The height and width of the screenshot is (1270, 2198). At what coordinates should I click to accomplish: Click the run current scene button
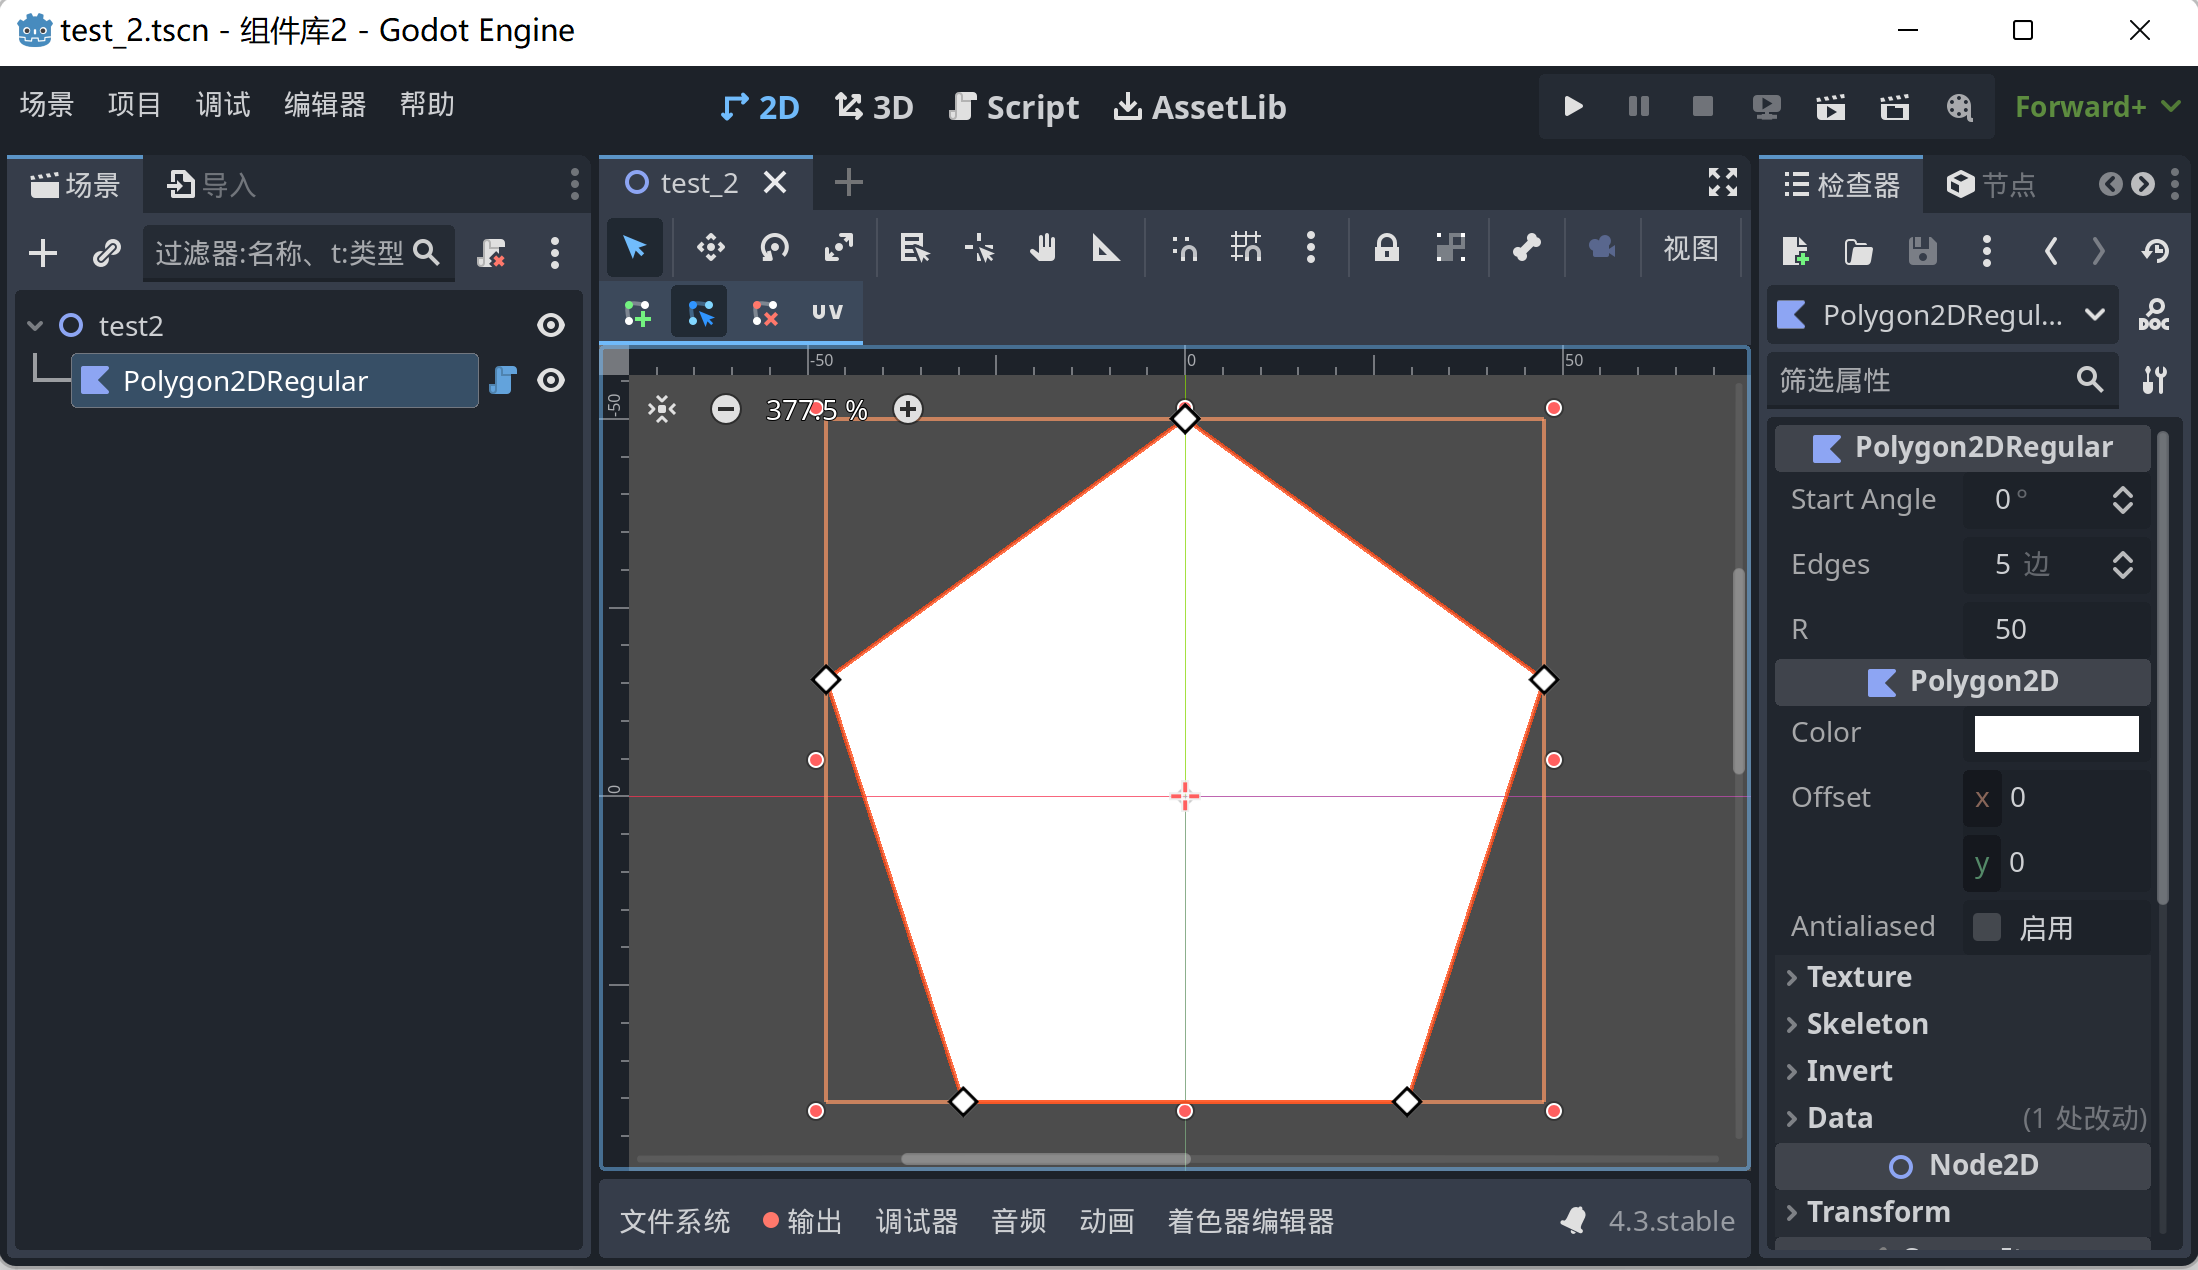pos(1830,106)
